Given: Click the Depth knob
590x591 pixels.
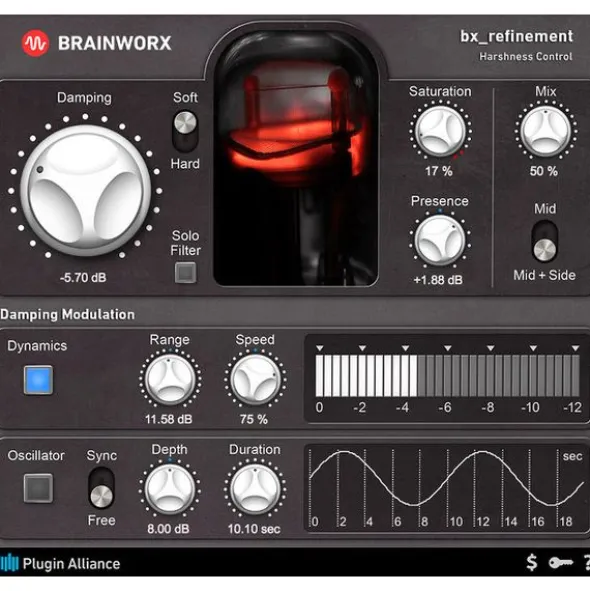Looking at the screenshot, I should (x=170, y=489).
